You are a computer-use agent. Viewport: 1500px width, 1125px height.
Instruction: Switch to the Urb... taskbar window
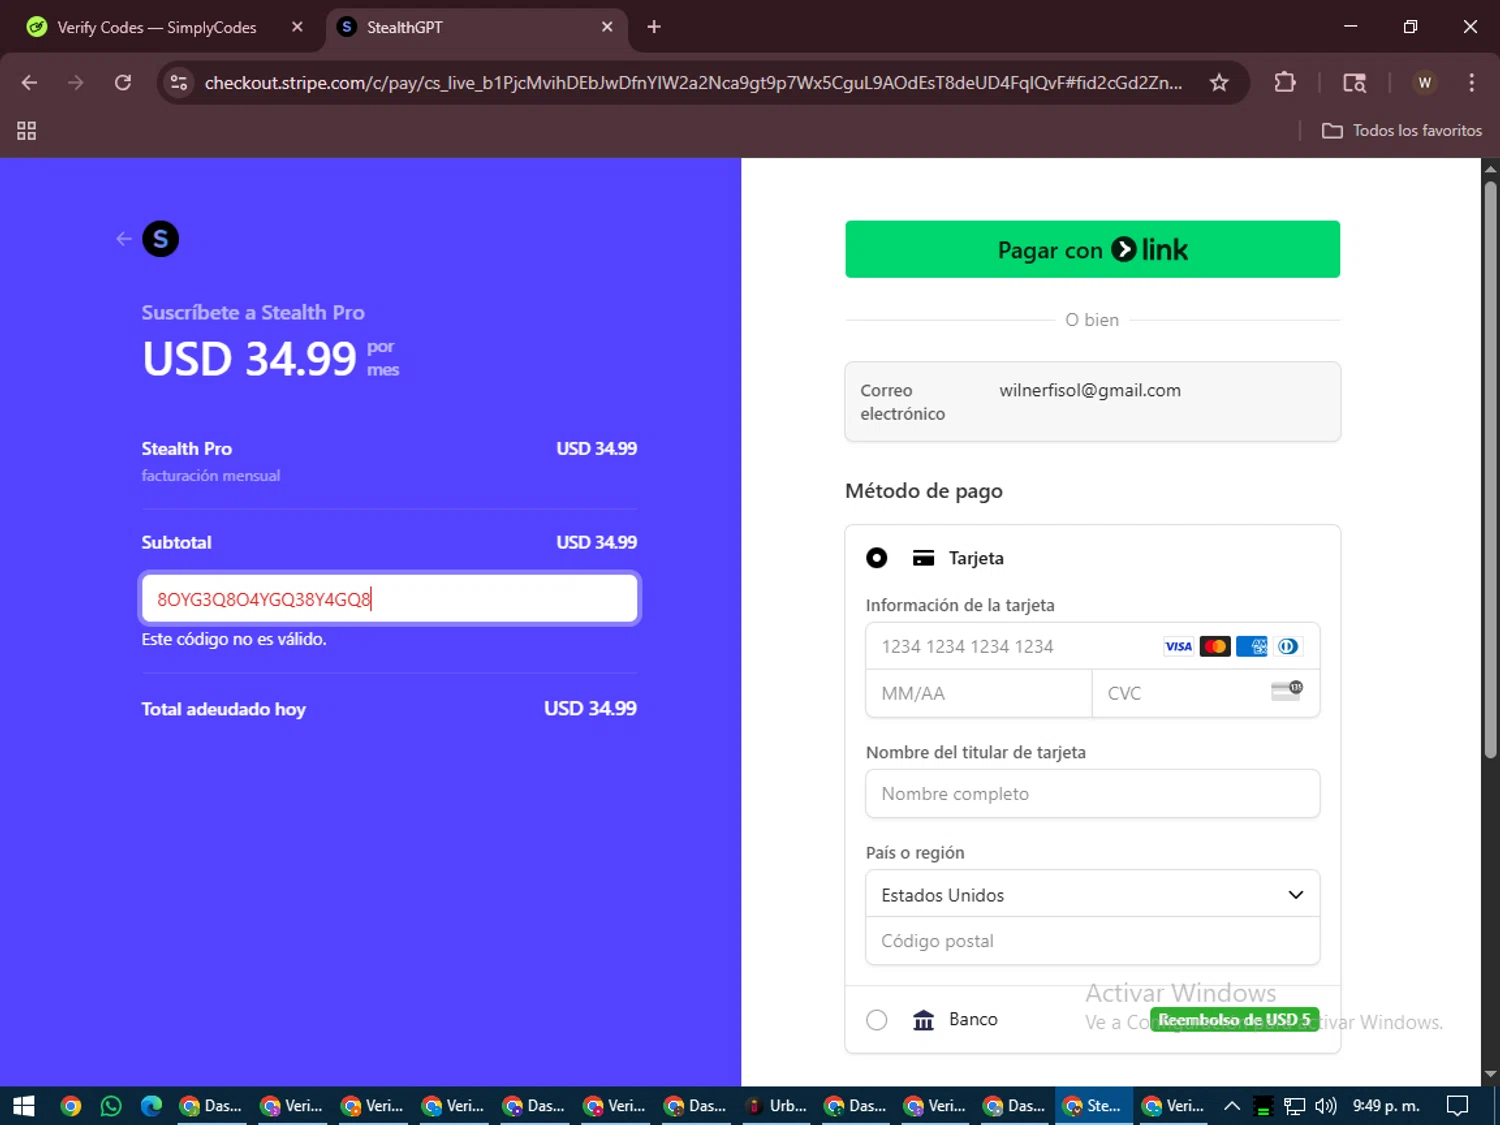[777, 1105]
